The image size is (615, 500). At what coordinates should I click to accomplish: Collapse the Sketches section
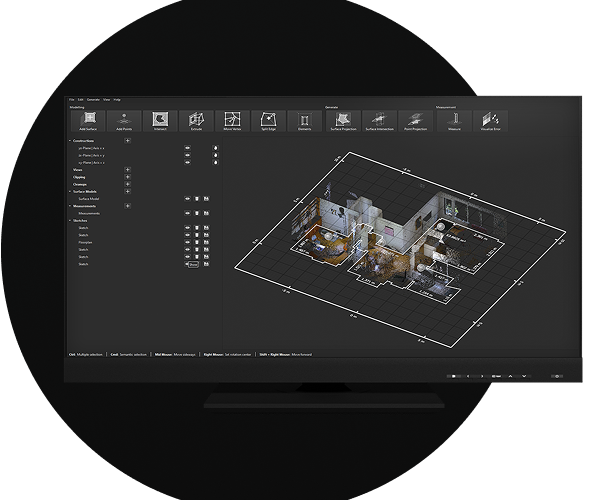click(x=69, y=221)
